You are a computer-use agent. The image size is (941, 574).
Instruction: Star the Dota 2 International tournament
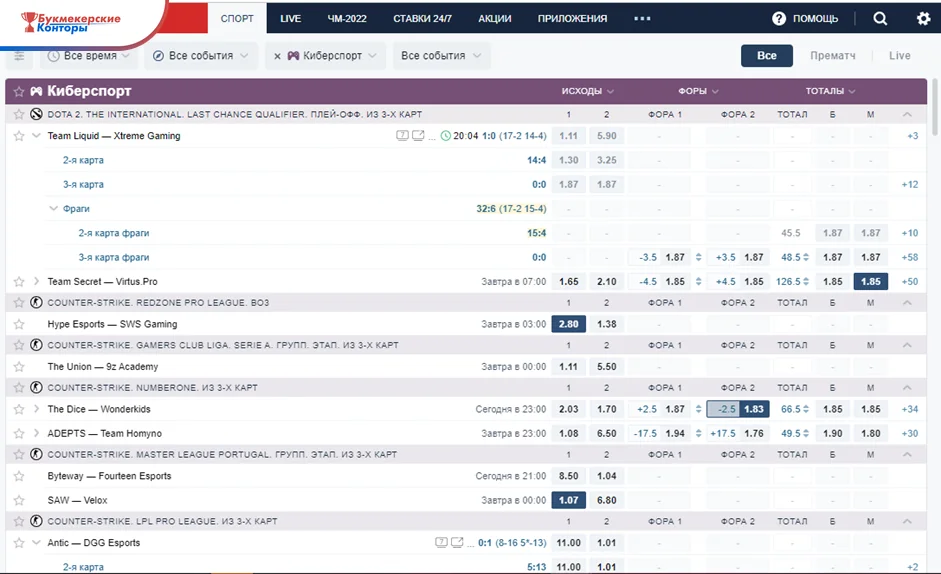[19, 114]
